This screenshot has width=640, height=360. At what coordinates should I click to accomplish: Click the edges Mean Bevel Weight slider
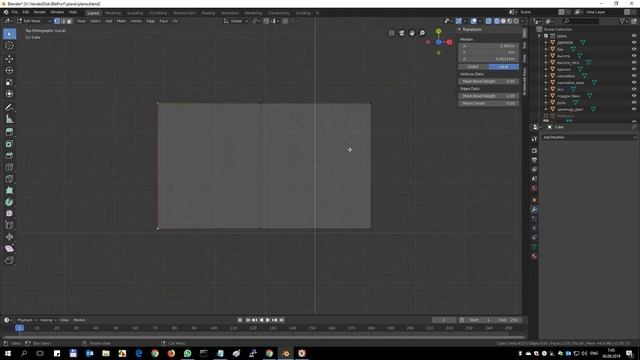pyautogui.click(x=489, y=96)
